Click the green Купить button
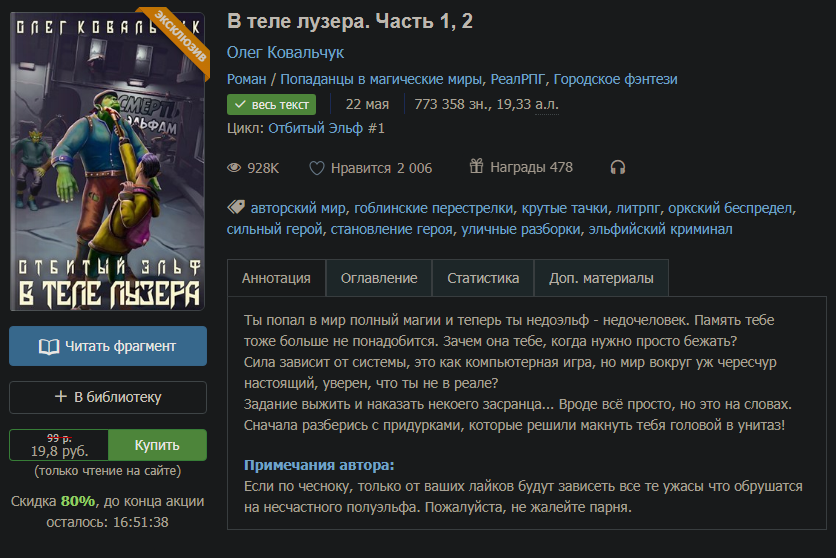This screenshot has height=558, width=836. 157,445
